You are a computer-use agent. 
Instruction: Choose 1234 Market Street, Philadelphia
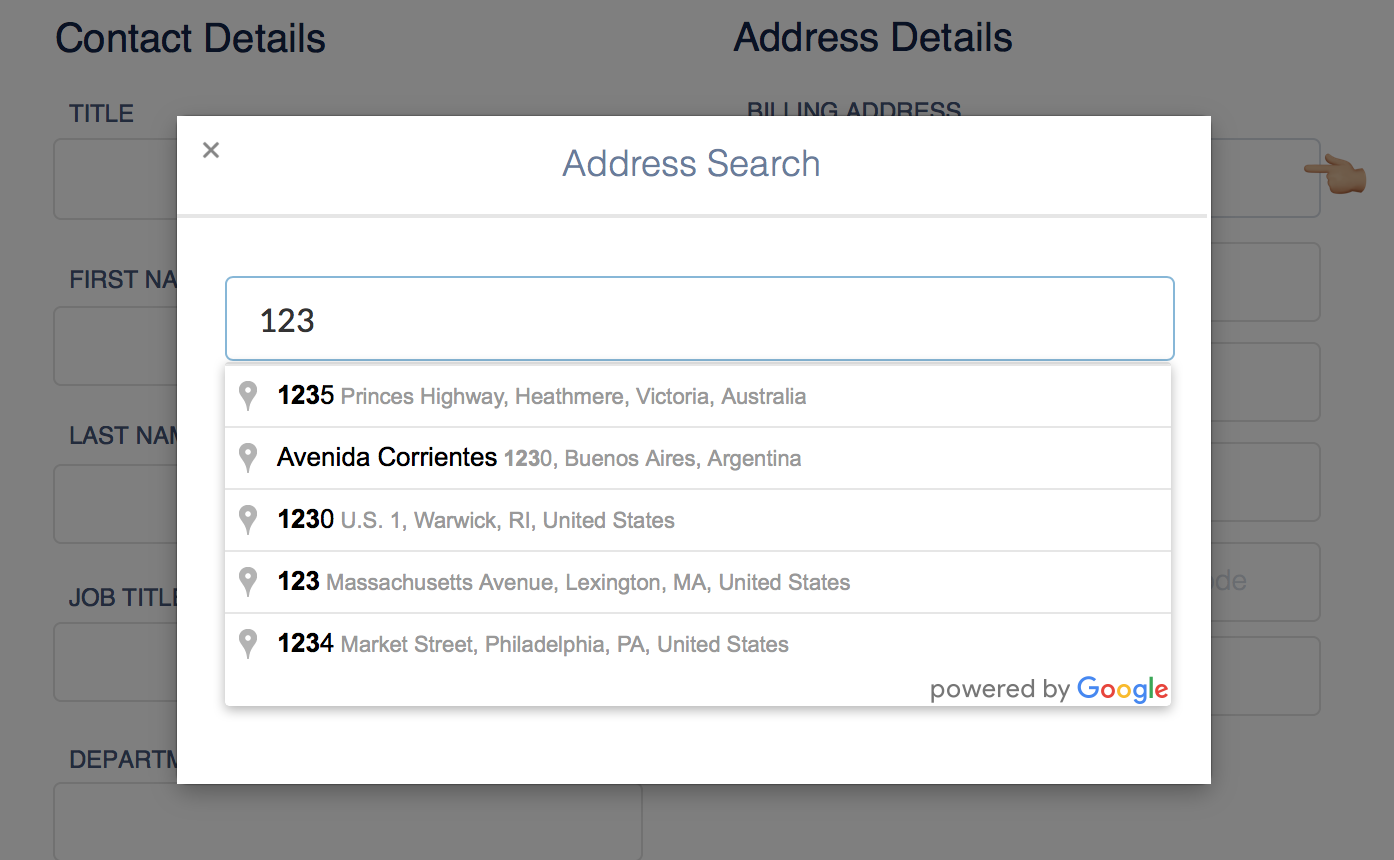pos(533,644)
